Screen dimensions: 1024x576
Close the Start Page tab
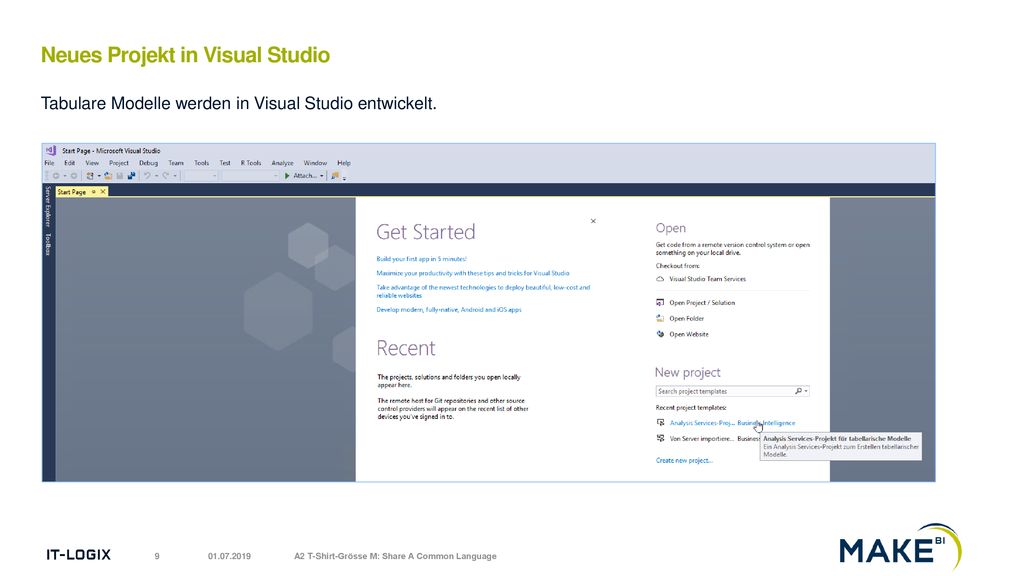(x=103, y=192)
